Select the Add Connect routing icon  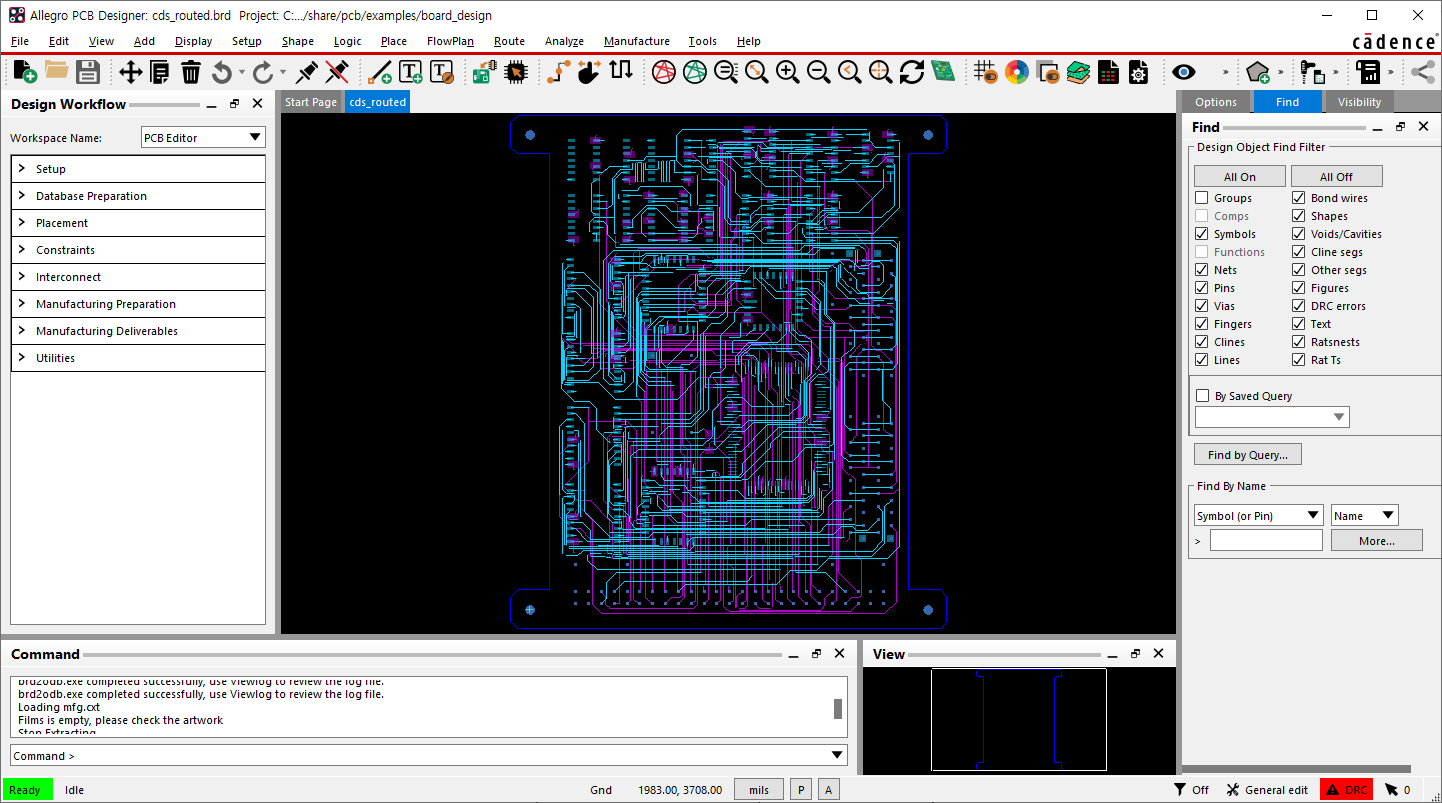[x=559, y=72]
